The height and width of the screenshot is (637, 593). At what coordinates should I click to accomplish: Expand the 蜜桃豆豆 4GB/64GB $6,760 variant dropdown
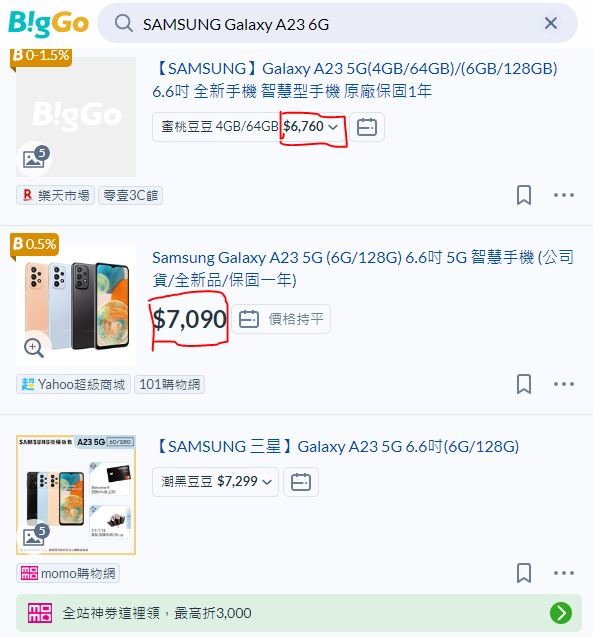(249, 127)
